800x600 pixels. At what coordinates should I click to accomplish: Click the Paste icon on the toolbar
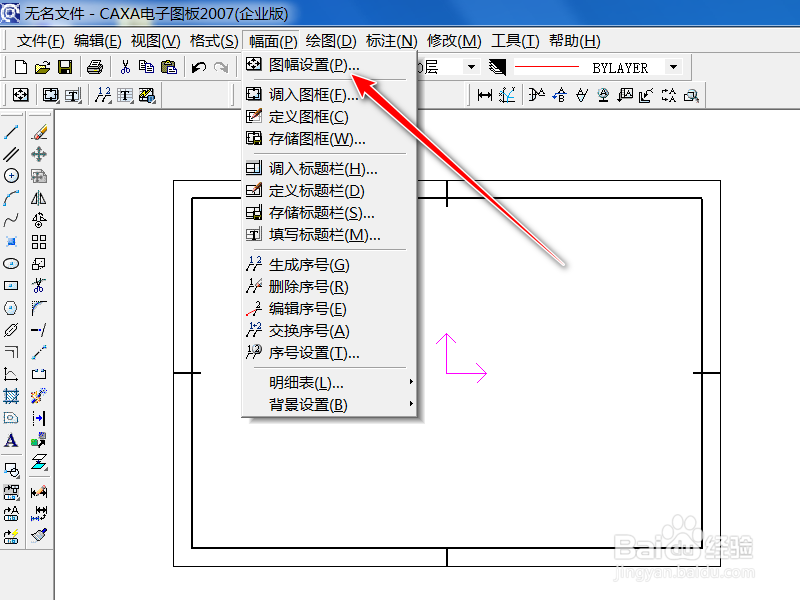click(167, 66)
